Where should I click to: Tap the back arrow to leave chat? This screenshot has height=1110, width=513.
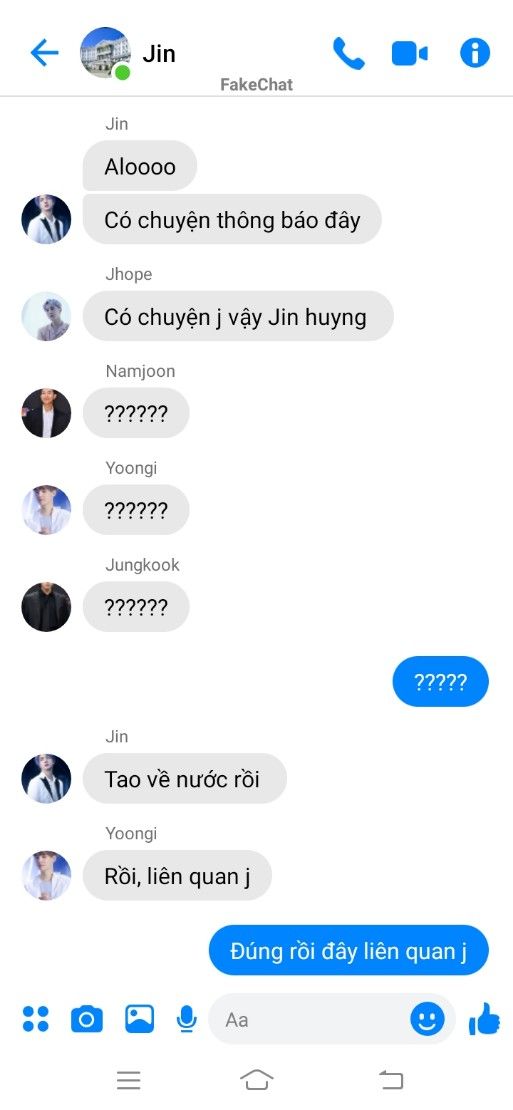[44, 53]
